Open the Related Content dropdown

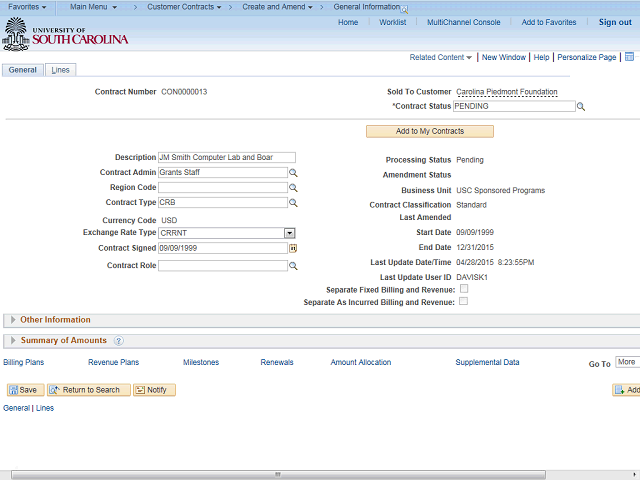tap(440, 57)
